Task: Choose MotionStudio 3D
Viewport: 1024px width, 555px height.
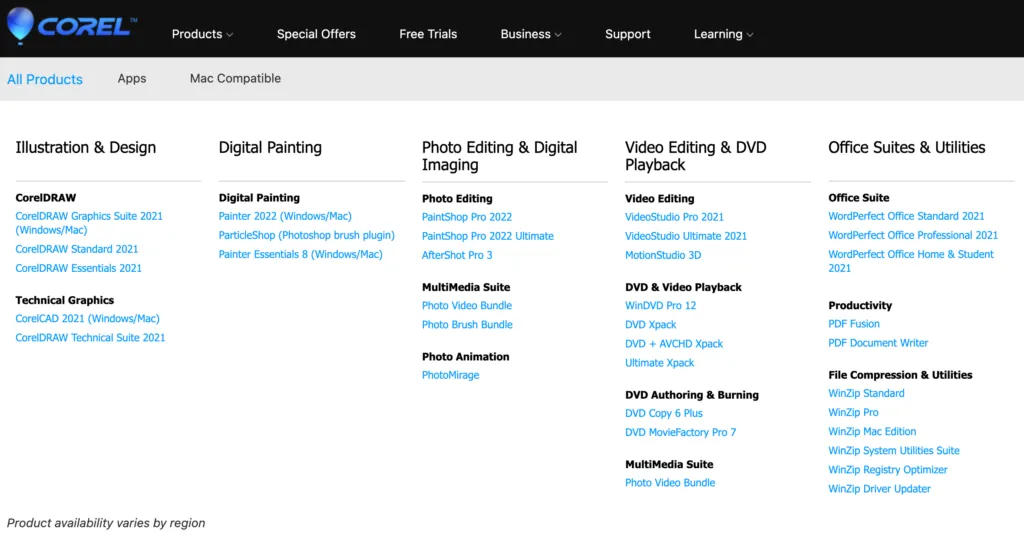Action: (x=663, y=255)
